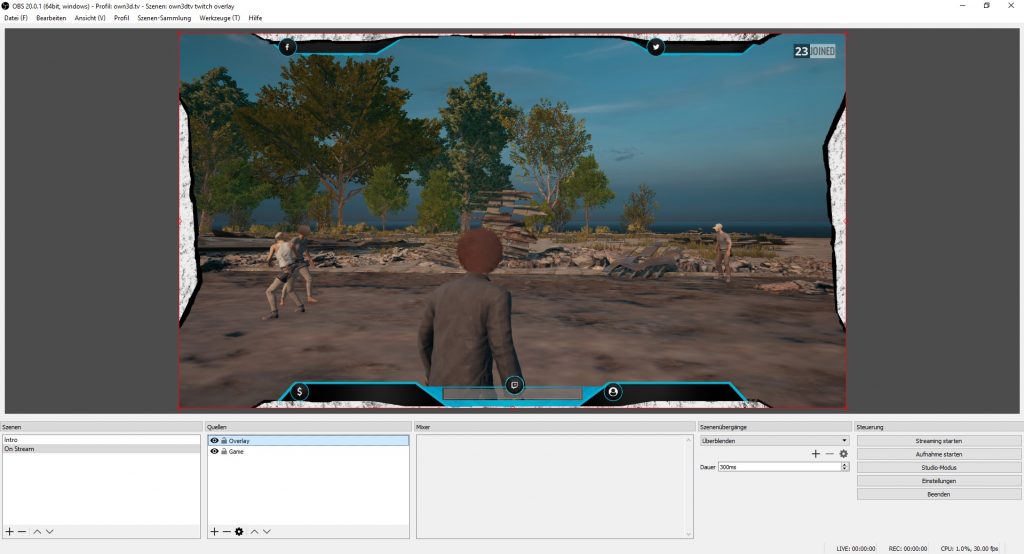Open the Überblenden transition dropdown
Image resolution: width=1024 pixels, height=554 pixels.
[774, 440]
